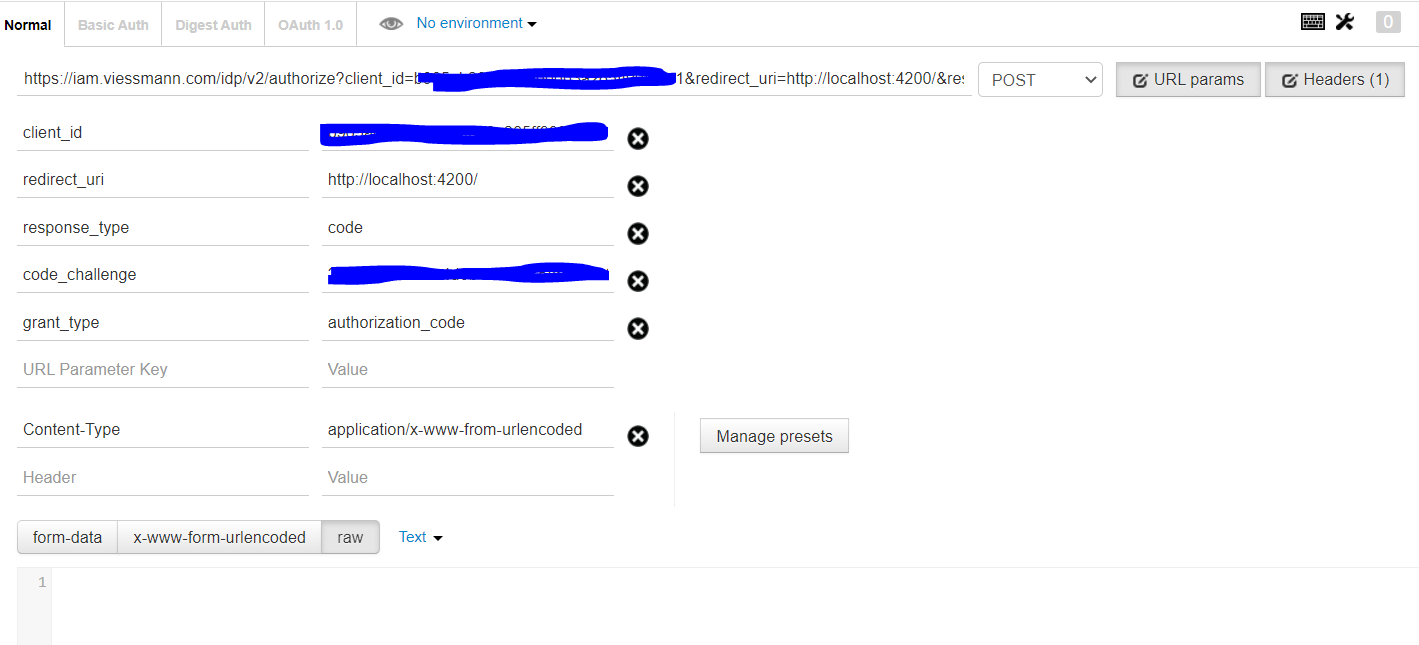Screen dimensions: 1419x645
Task: Click the response_type key field
Action: pyautogui.click(x=163, y=228)
